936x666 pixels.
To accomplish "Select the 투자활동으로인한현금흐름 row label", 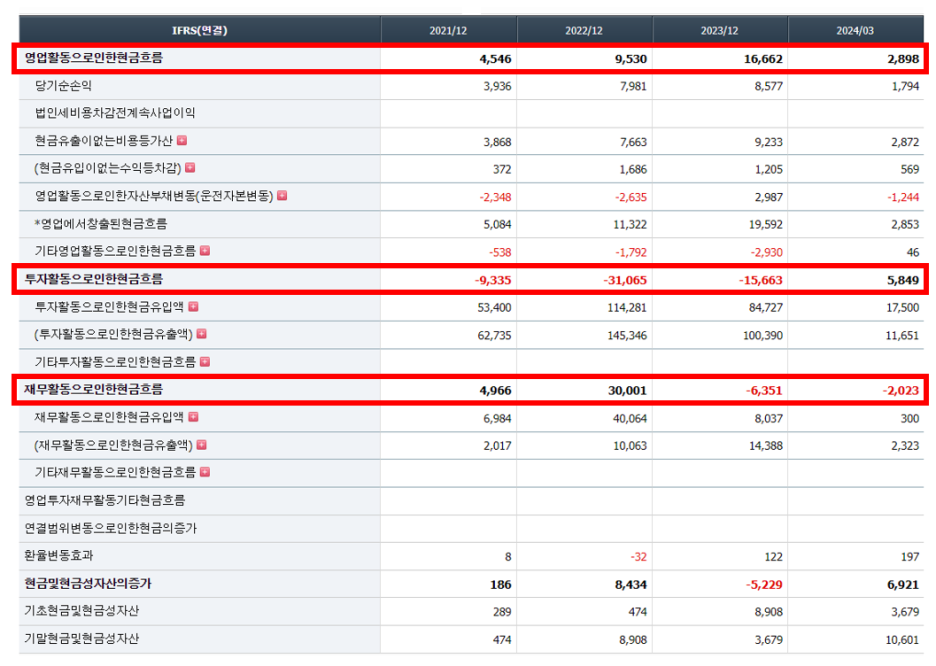I will pyautogui.click(x=93, y=279).
